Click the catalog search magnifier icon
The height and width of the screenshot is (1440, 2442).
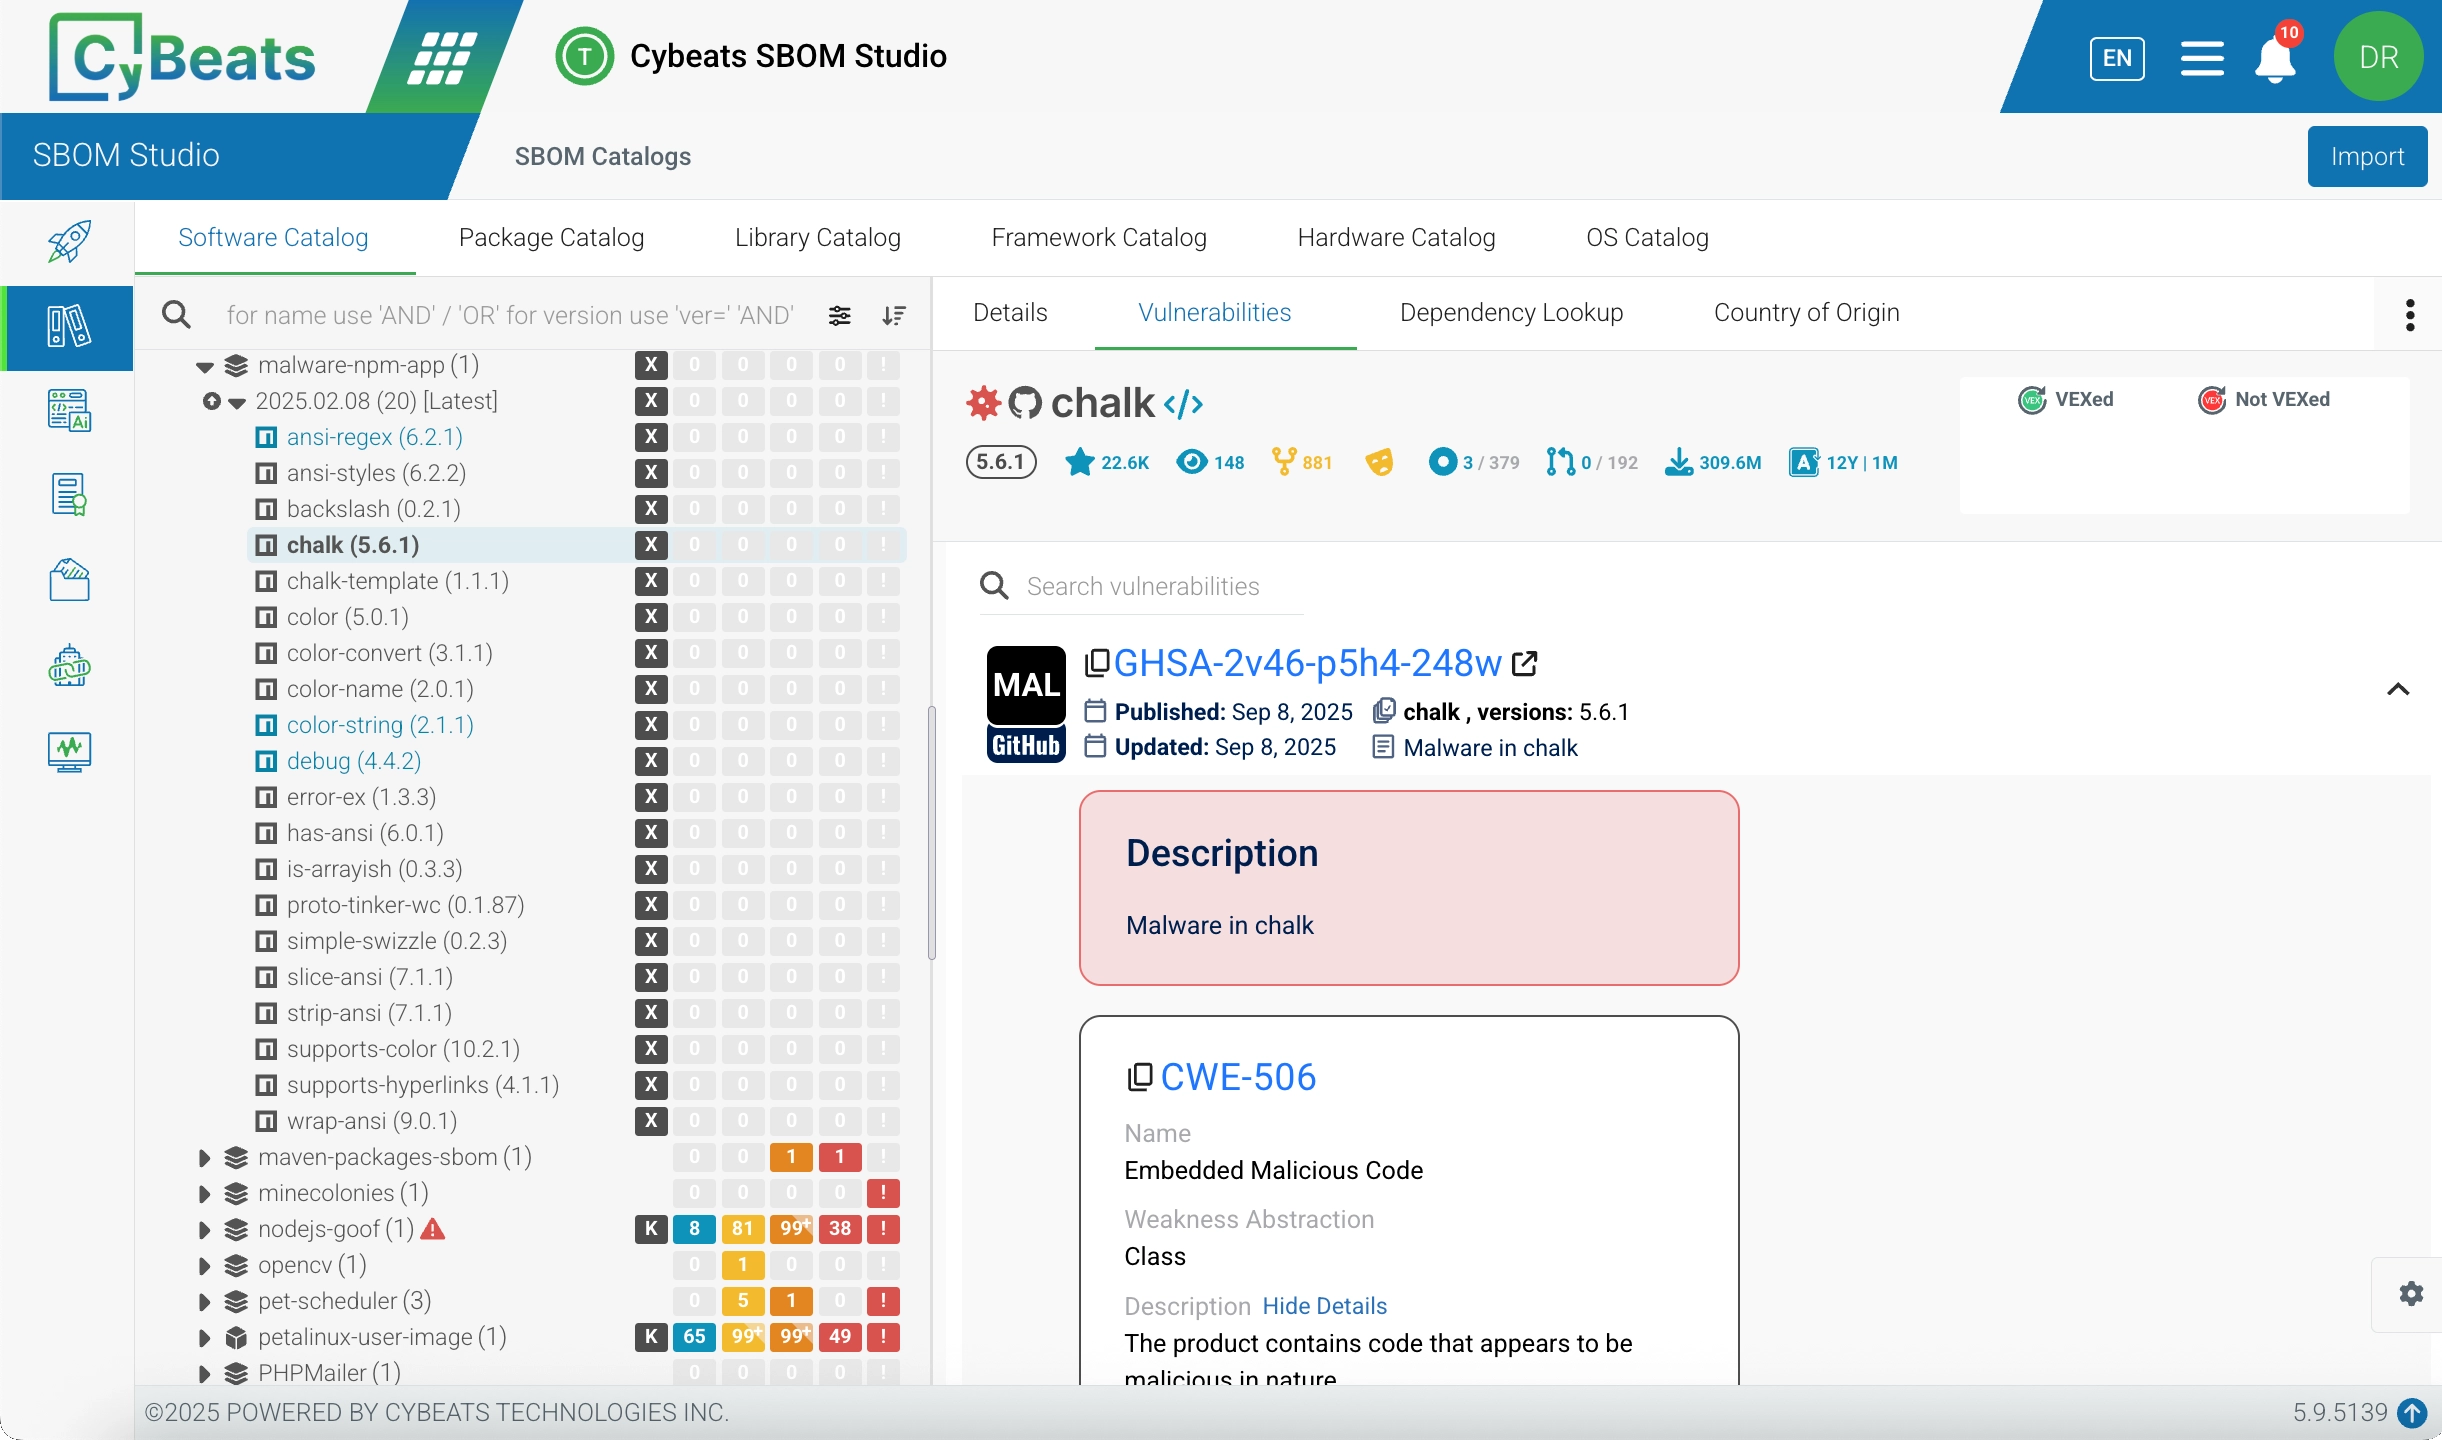click(x=177, y=315)
